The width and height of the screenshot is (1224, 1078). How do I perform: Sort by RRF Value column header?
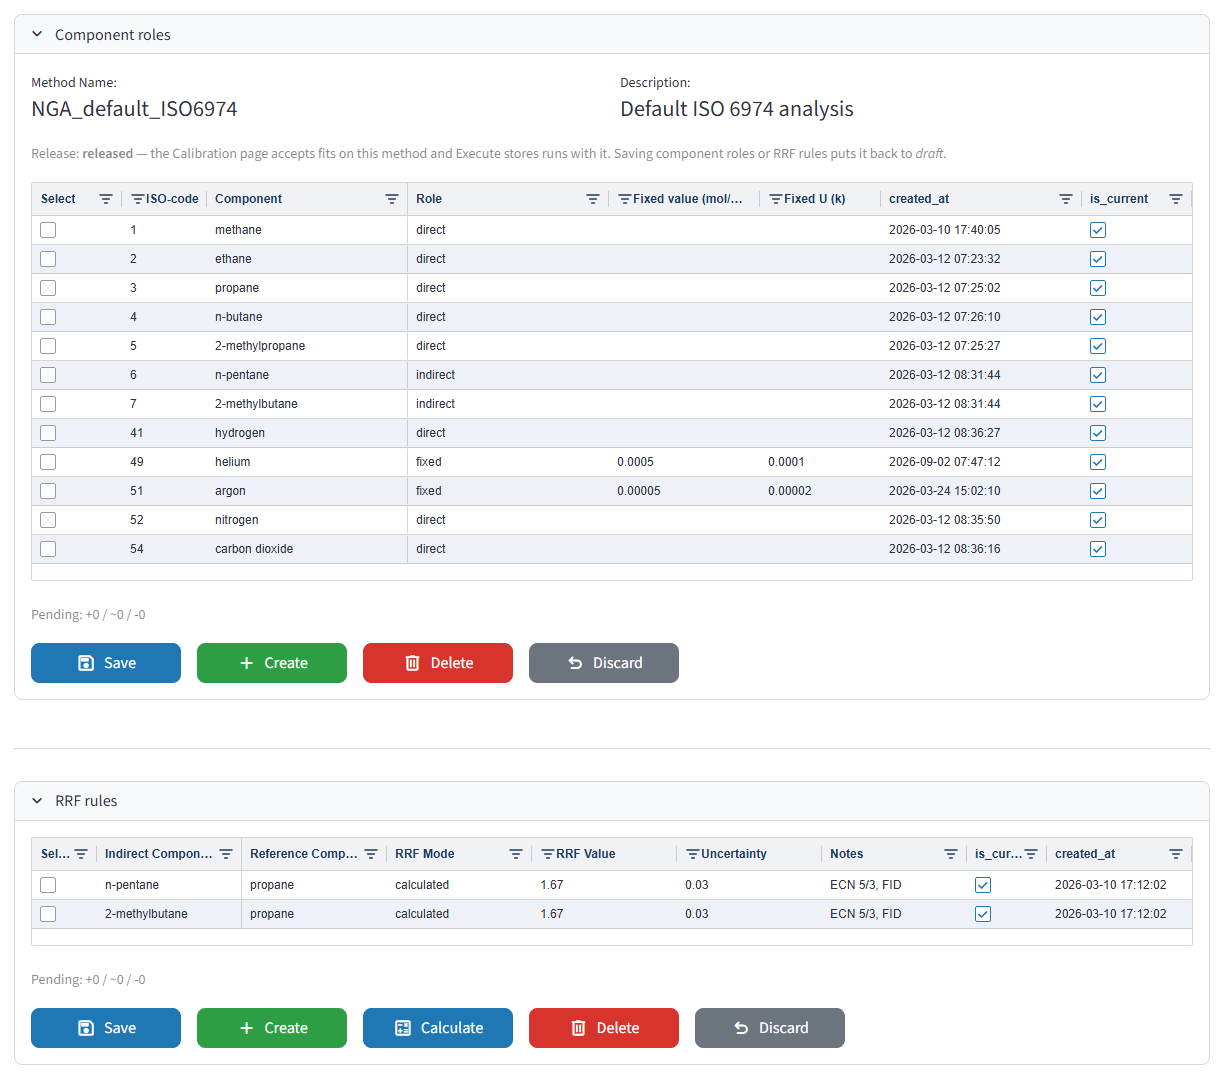pos(586,854)
